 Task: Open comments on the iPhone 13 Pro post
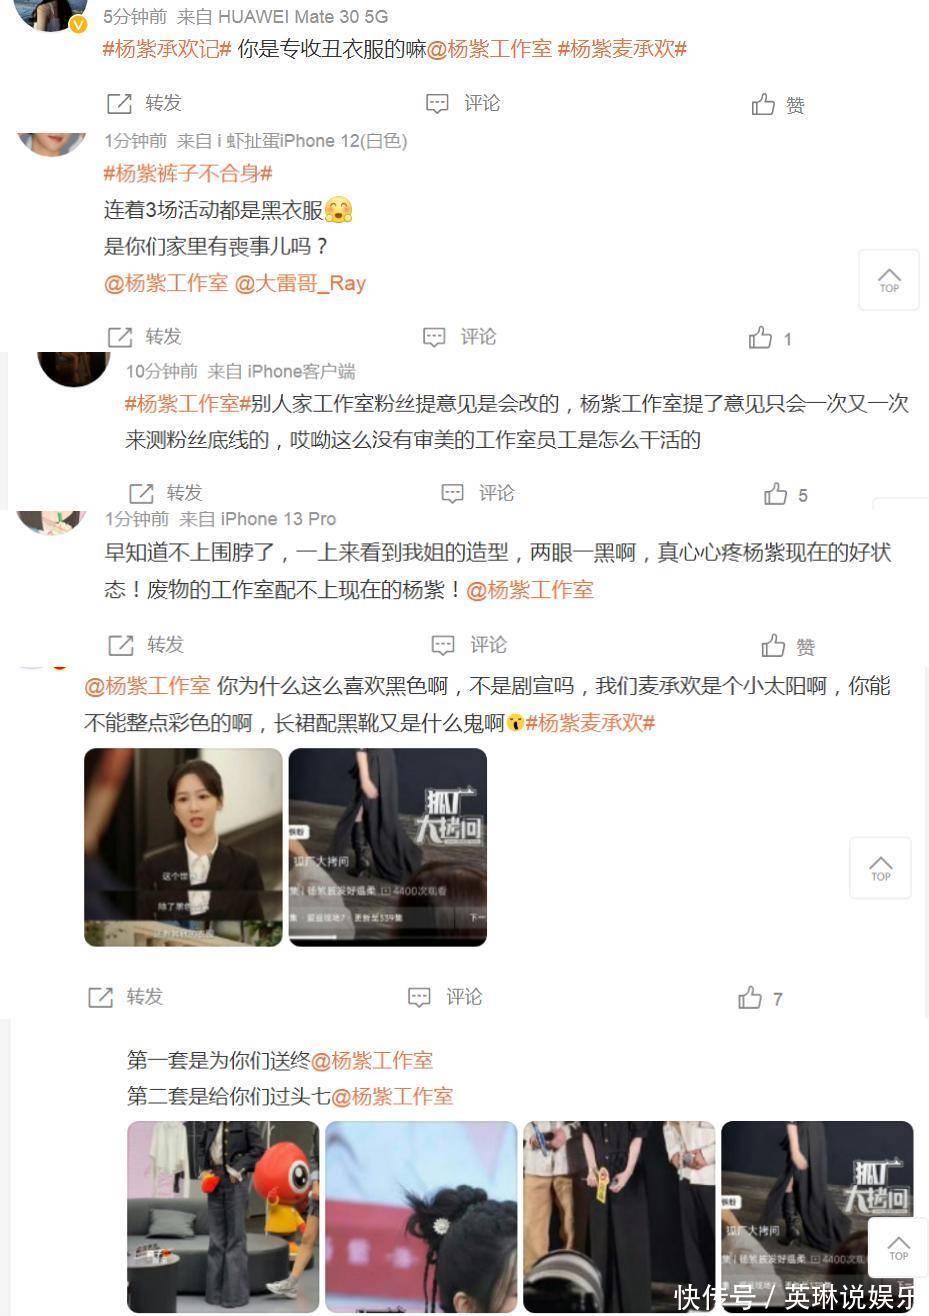coord(469,645)
